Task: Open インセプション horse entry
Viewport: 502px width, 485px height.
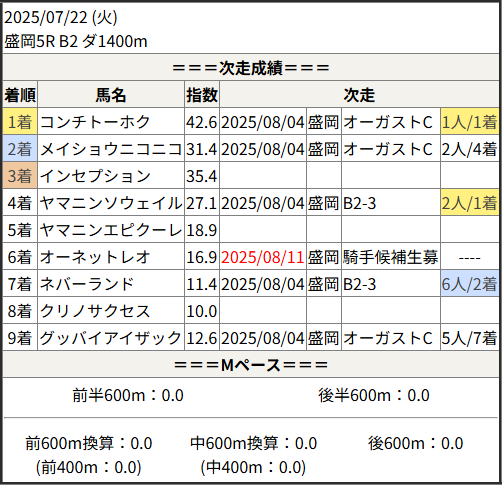Action: click(95, 176)
